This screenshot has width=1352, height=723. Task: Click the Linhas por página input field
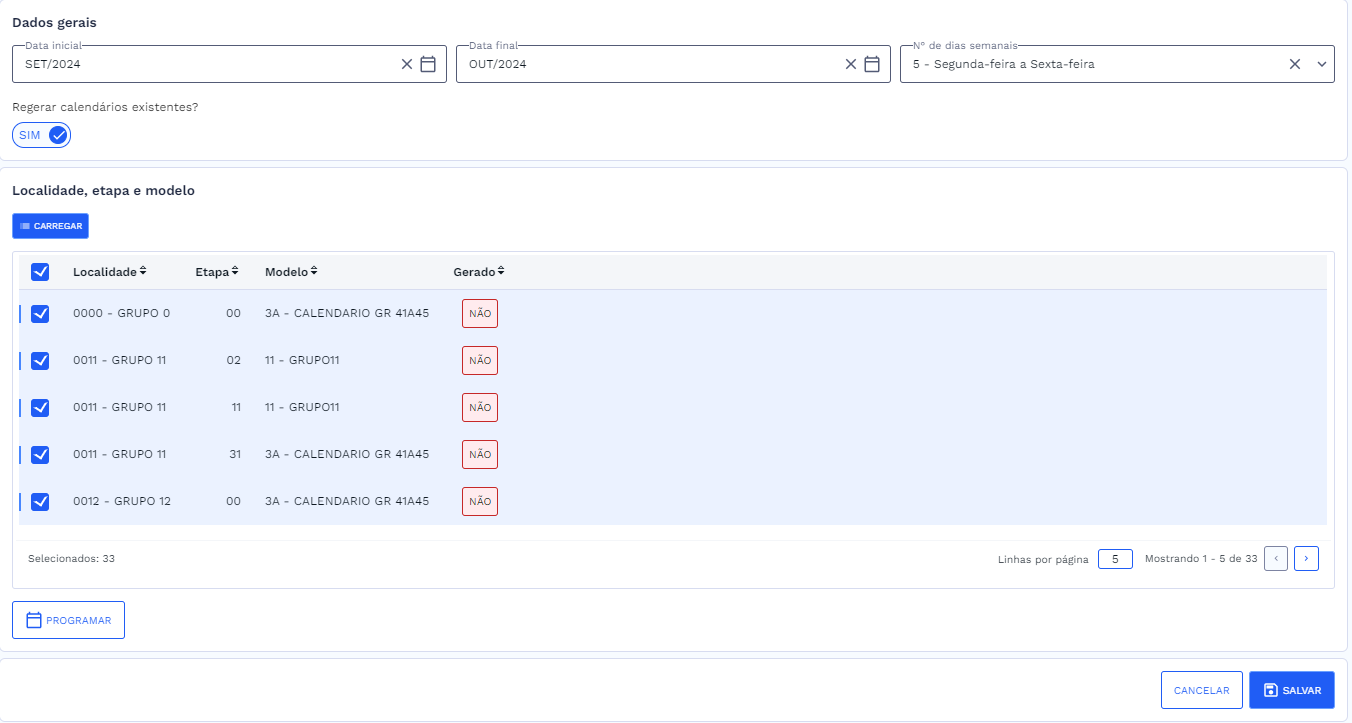point(1115,559)
